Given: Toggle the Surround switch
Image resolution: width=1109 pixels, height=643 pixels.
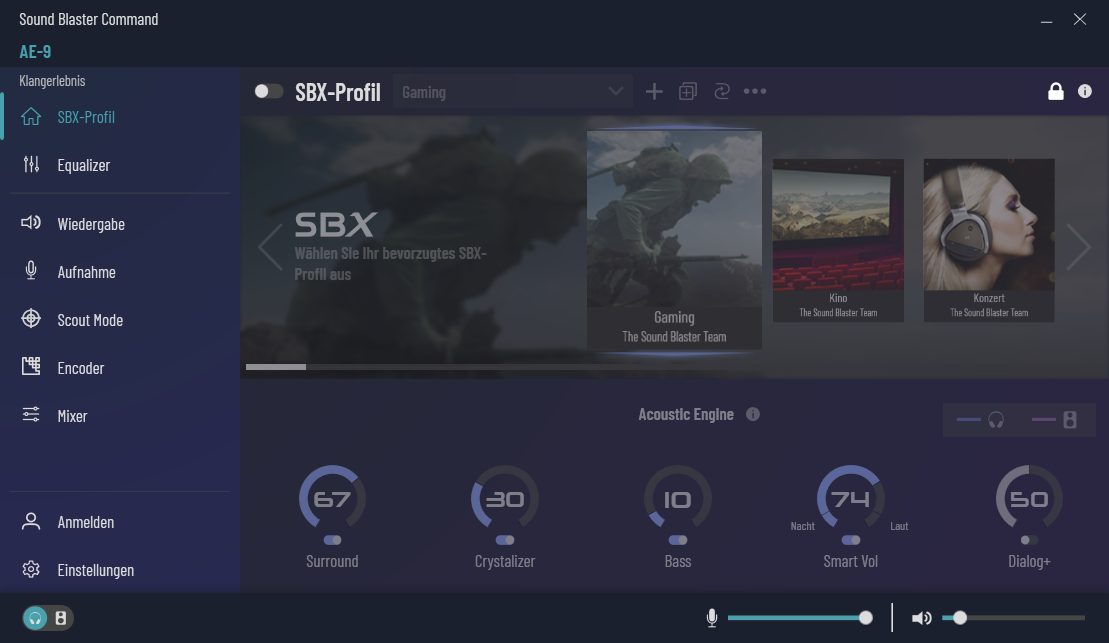Looking at the screenshot, I should [332, 540].
